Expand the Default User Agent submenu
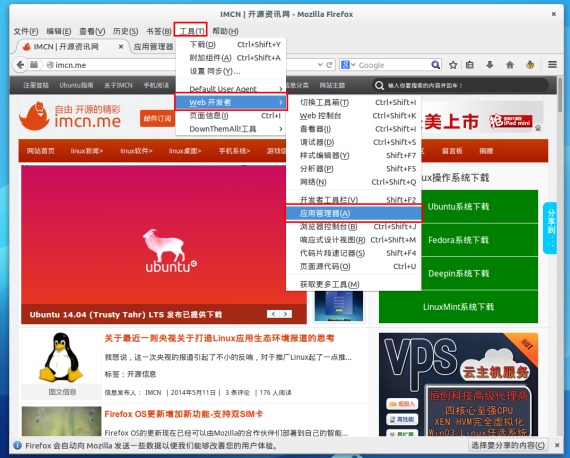Image resolution: width=570 pixels, height=458 pixels. 231,89
